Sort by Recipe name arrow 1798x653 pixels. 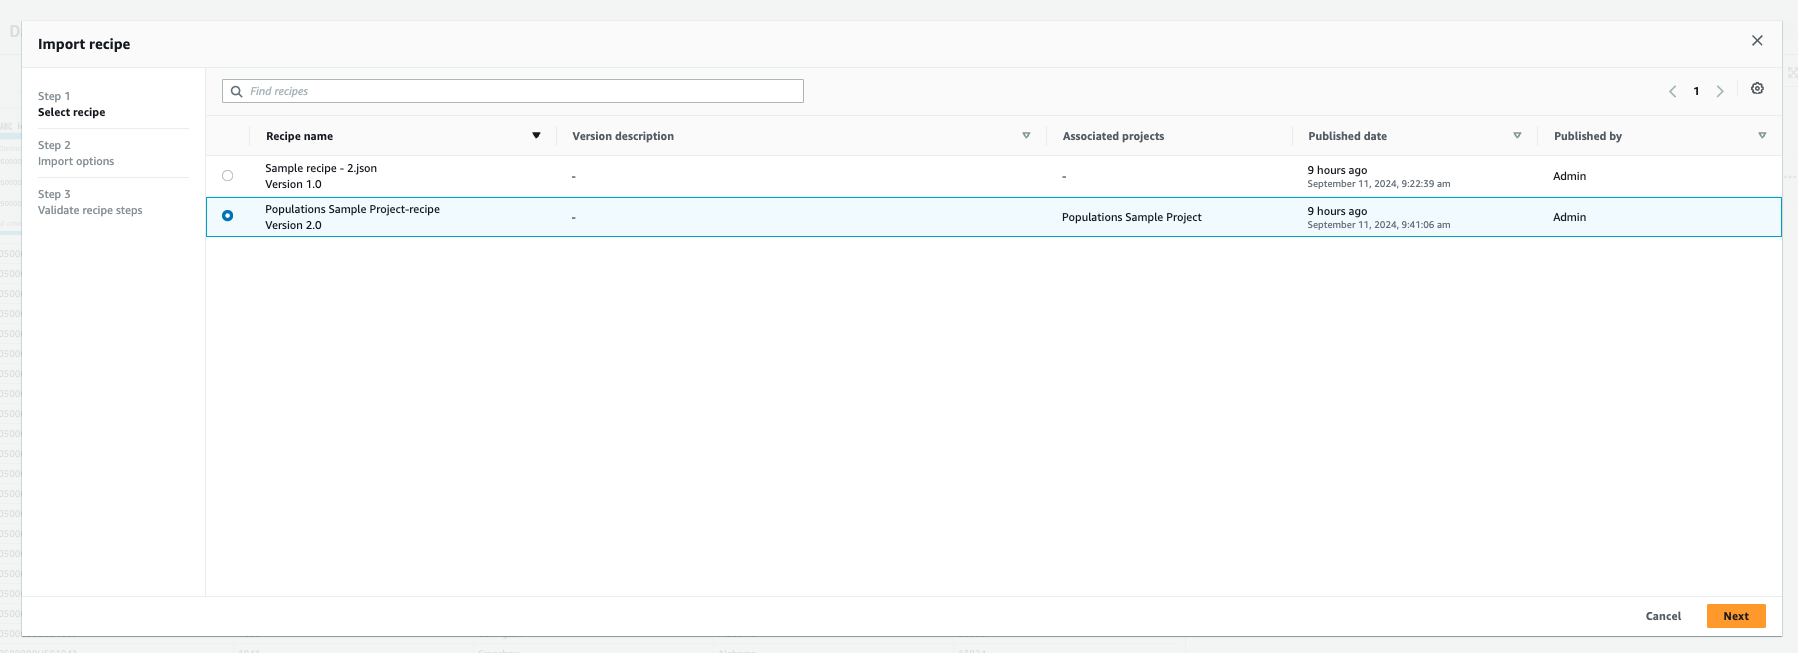point(536,136)
